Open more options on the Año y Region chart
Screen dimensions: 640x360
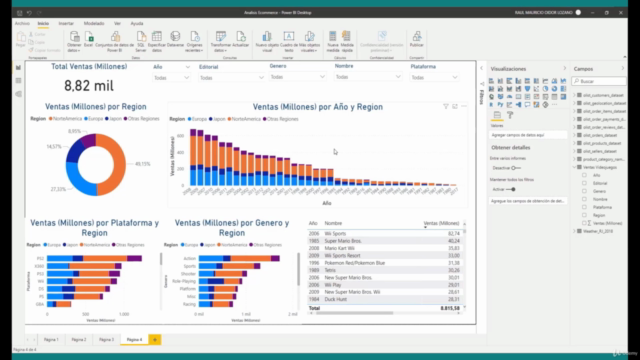464,107
